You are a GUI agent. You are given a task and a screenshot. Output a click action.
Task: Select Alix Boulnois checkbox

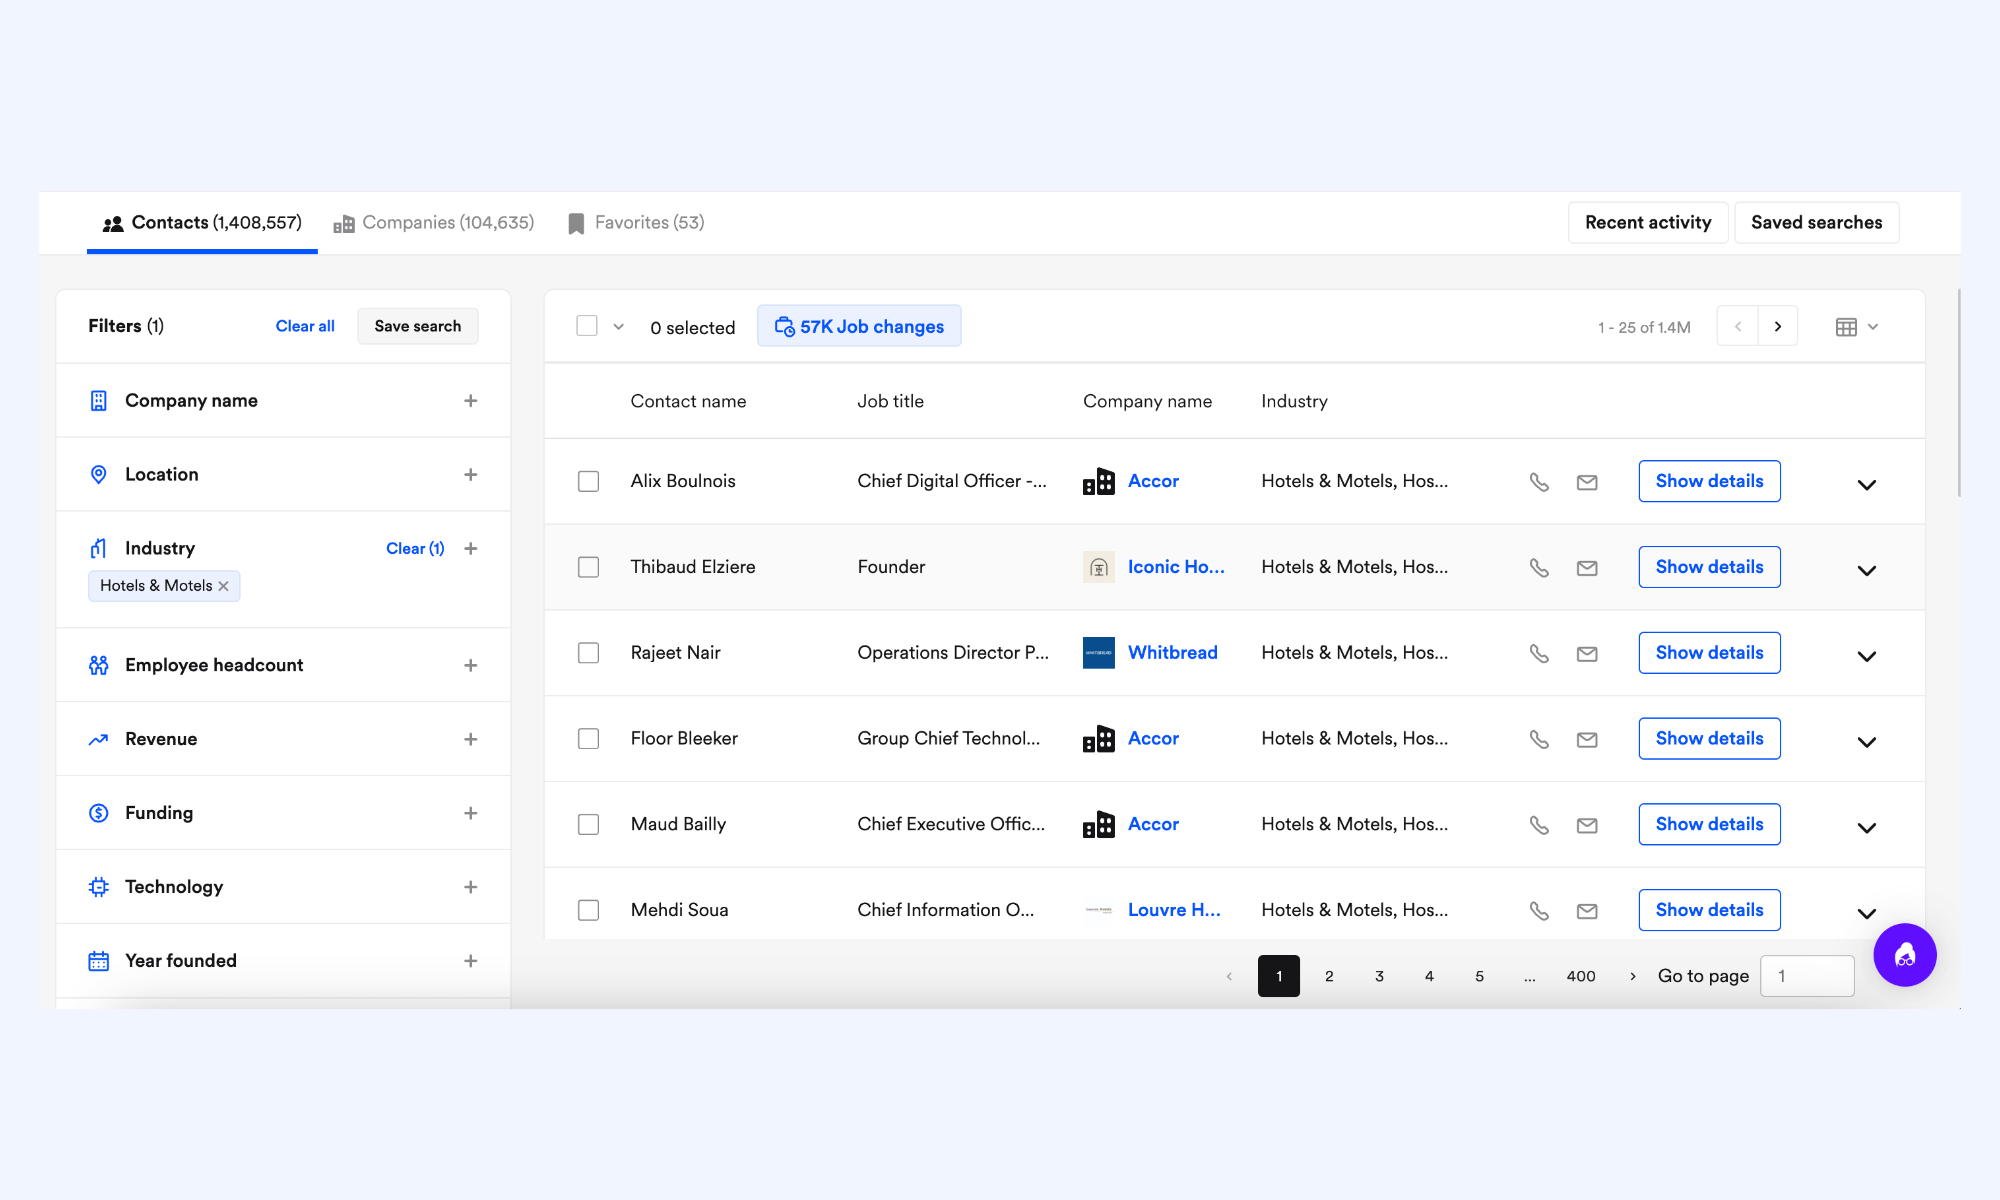588,481
